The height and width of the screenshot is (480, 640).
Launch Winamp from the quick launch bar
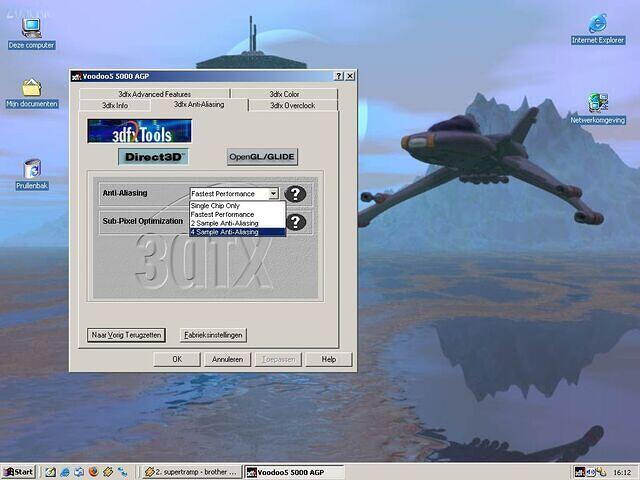(108, 472)
